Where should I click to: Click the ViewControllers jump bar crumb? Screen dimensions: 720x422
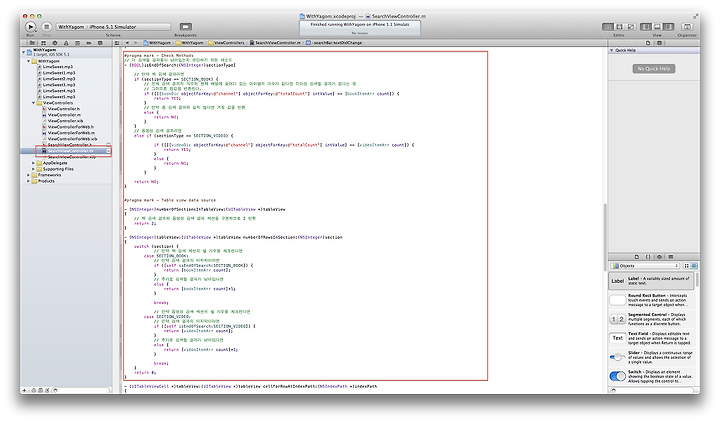pyautogui.click(x=226, y=43)
